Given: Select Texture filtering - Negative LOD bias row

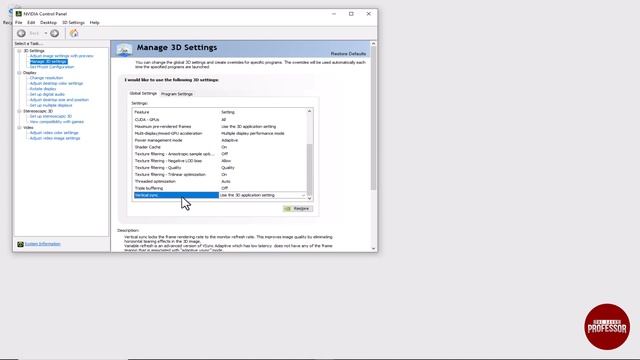Looking at the screenshot, I should point(220,161).
